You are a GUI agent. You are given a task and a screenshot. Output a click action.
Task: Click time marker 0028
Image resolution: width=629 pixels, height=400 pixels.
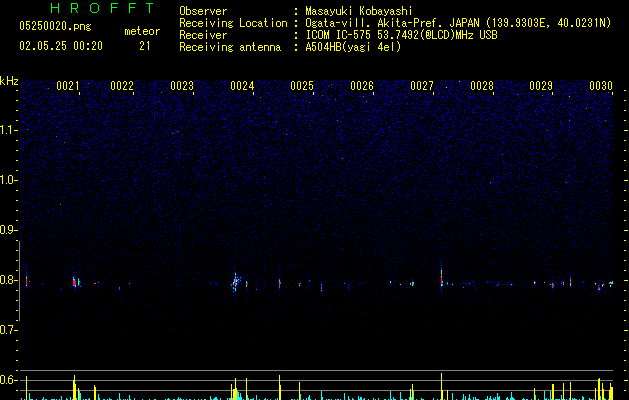(x=482, y=86)
